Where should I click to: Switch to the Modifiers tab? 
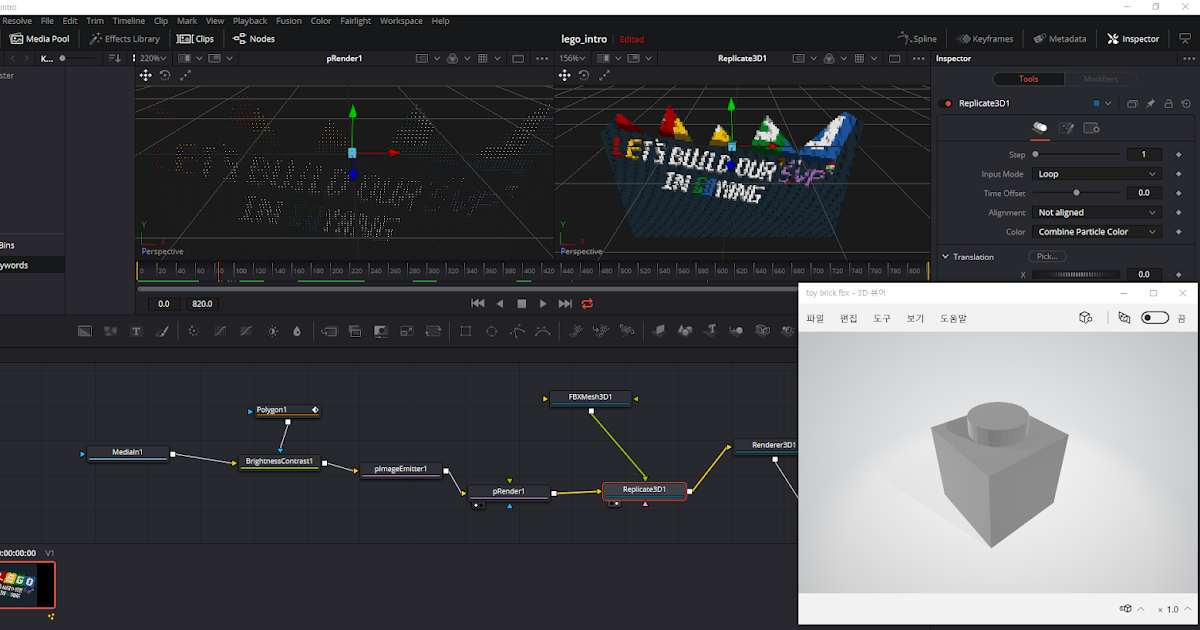click(x=1101, y=78)
